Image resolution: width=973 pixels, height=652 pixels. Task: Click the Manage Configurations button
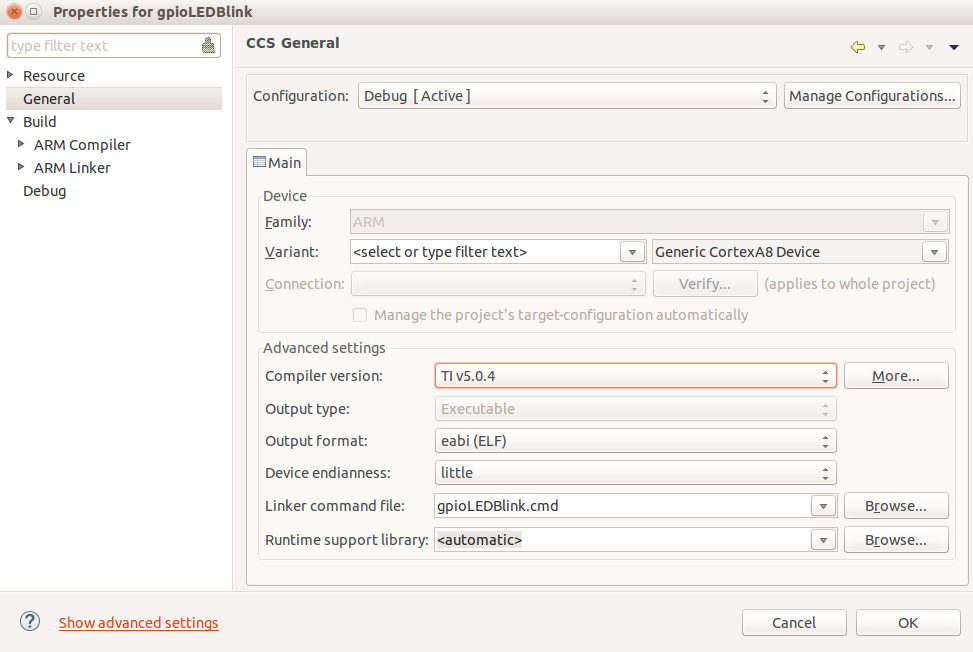click(872, 96)
